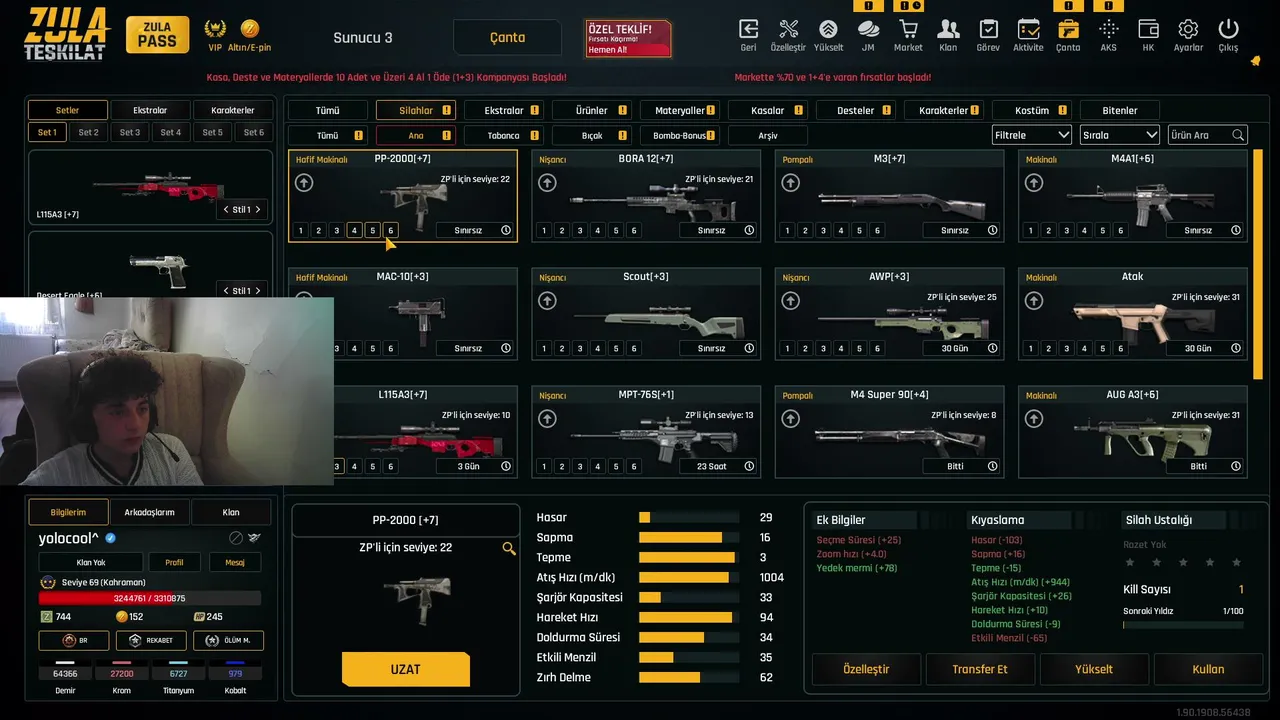Click previous style arrow for L115A3
1280x720 pixels.
(x=226, y=210)
